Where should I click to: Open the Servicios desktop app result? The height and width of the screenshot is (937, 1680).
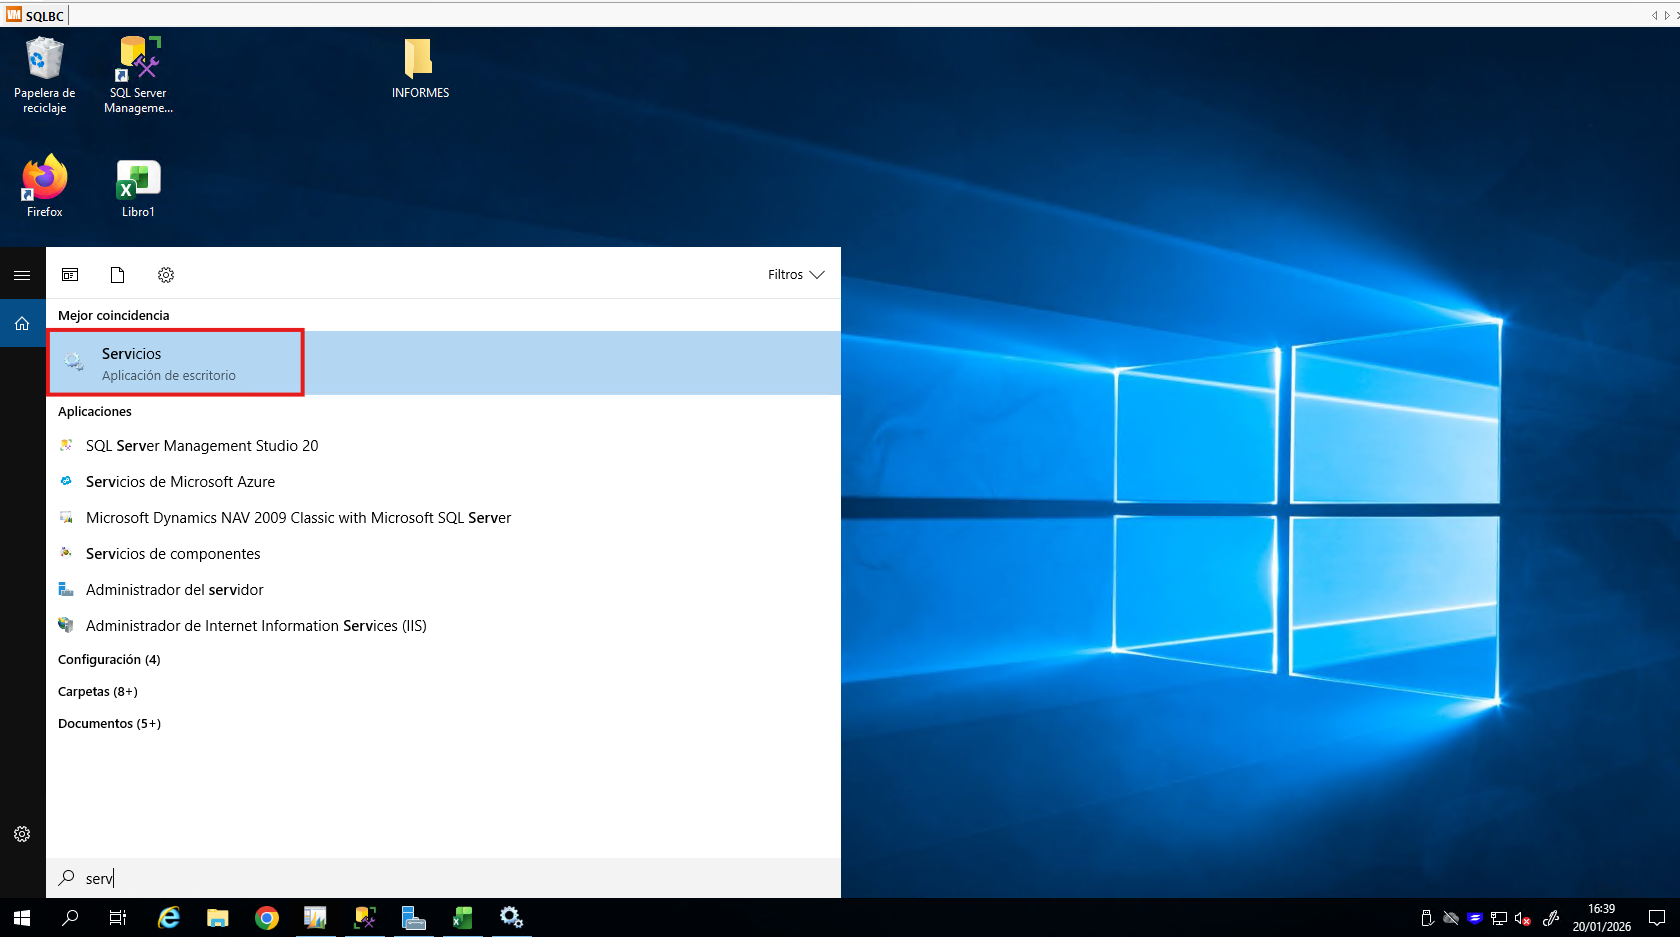[x=443, y=363]
